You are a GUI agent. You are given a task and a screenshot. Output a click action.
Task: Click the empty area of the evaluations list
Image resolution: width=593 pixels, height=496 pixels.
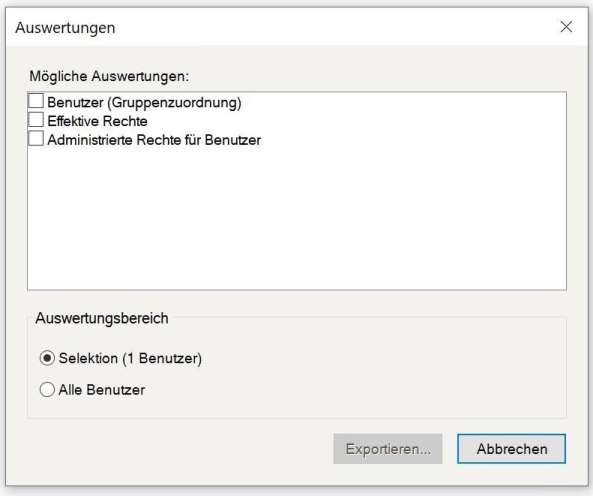pos(297,219)
